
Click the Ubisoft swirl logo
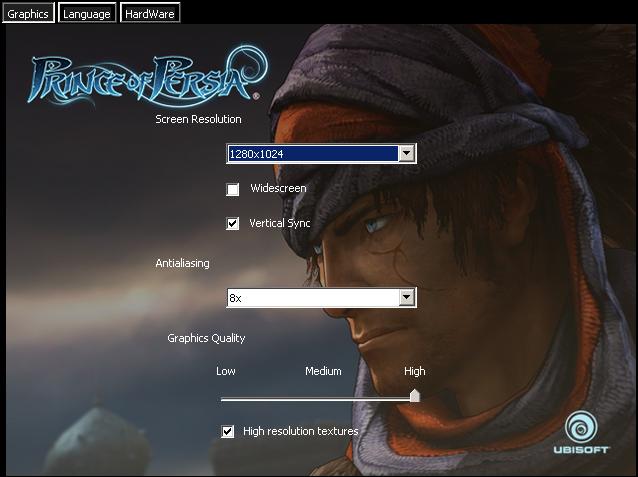click(580, 427)
